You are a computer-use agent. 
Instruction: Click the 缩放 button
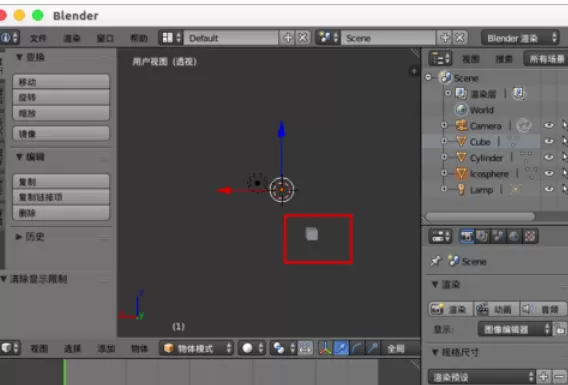pyautogui.click(x=61, y=113)
